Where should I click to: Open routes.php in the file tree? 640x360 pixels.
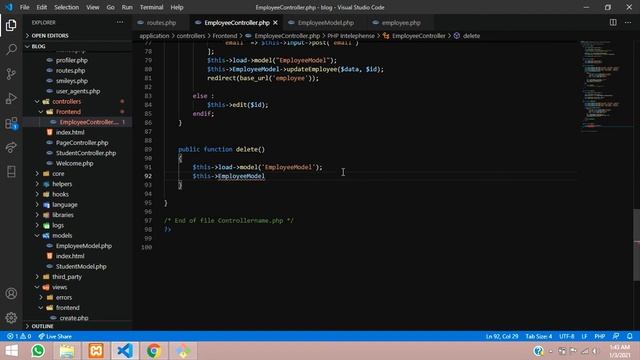[x=71, y=71]
